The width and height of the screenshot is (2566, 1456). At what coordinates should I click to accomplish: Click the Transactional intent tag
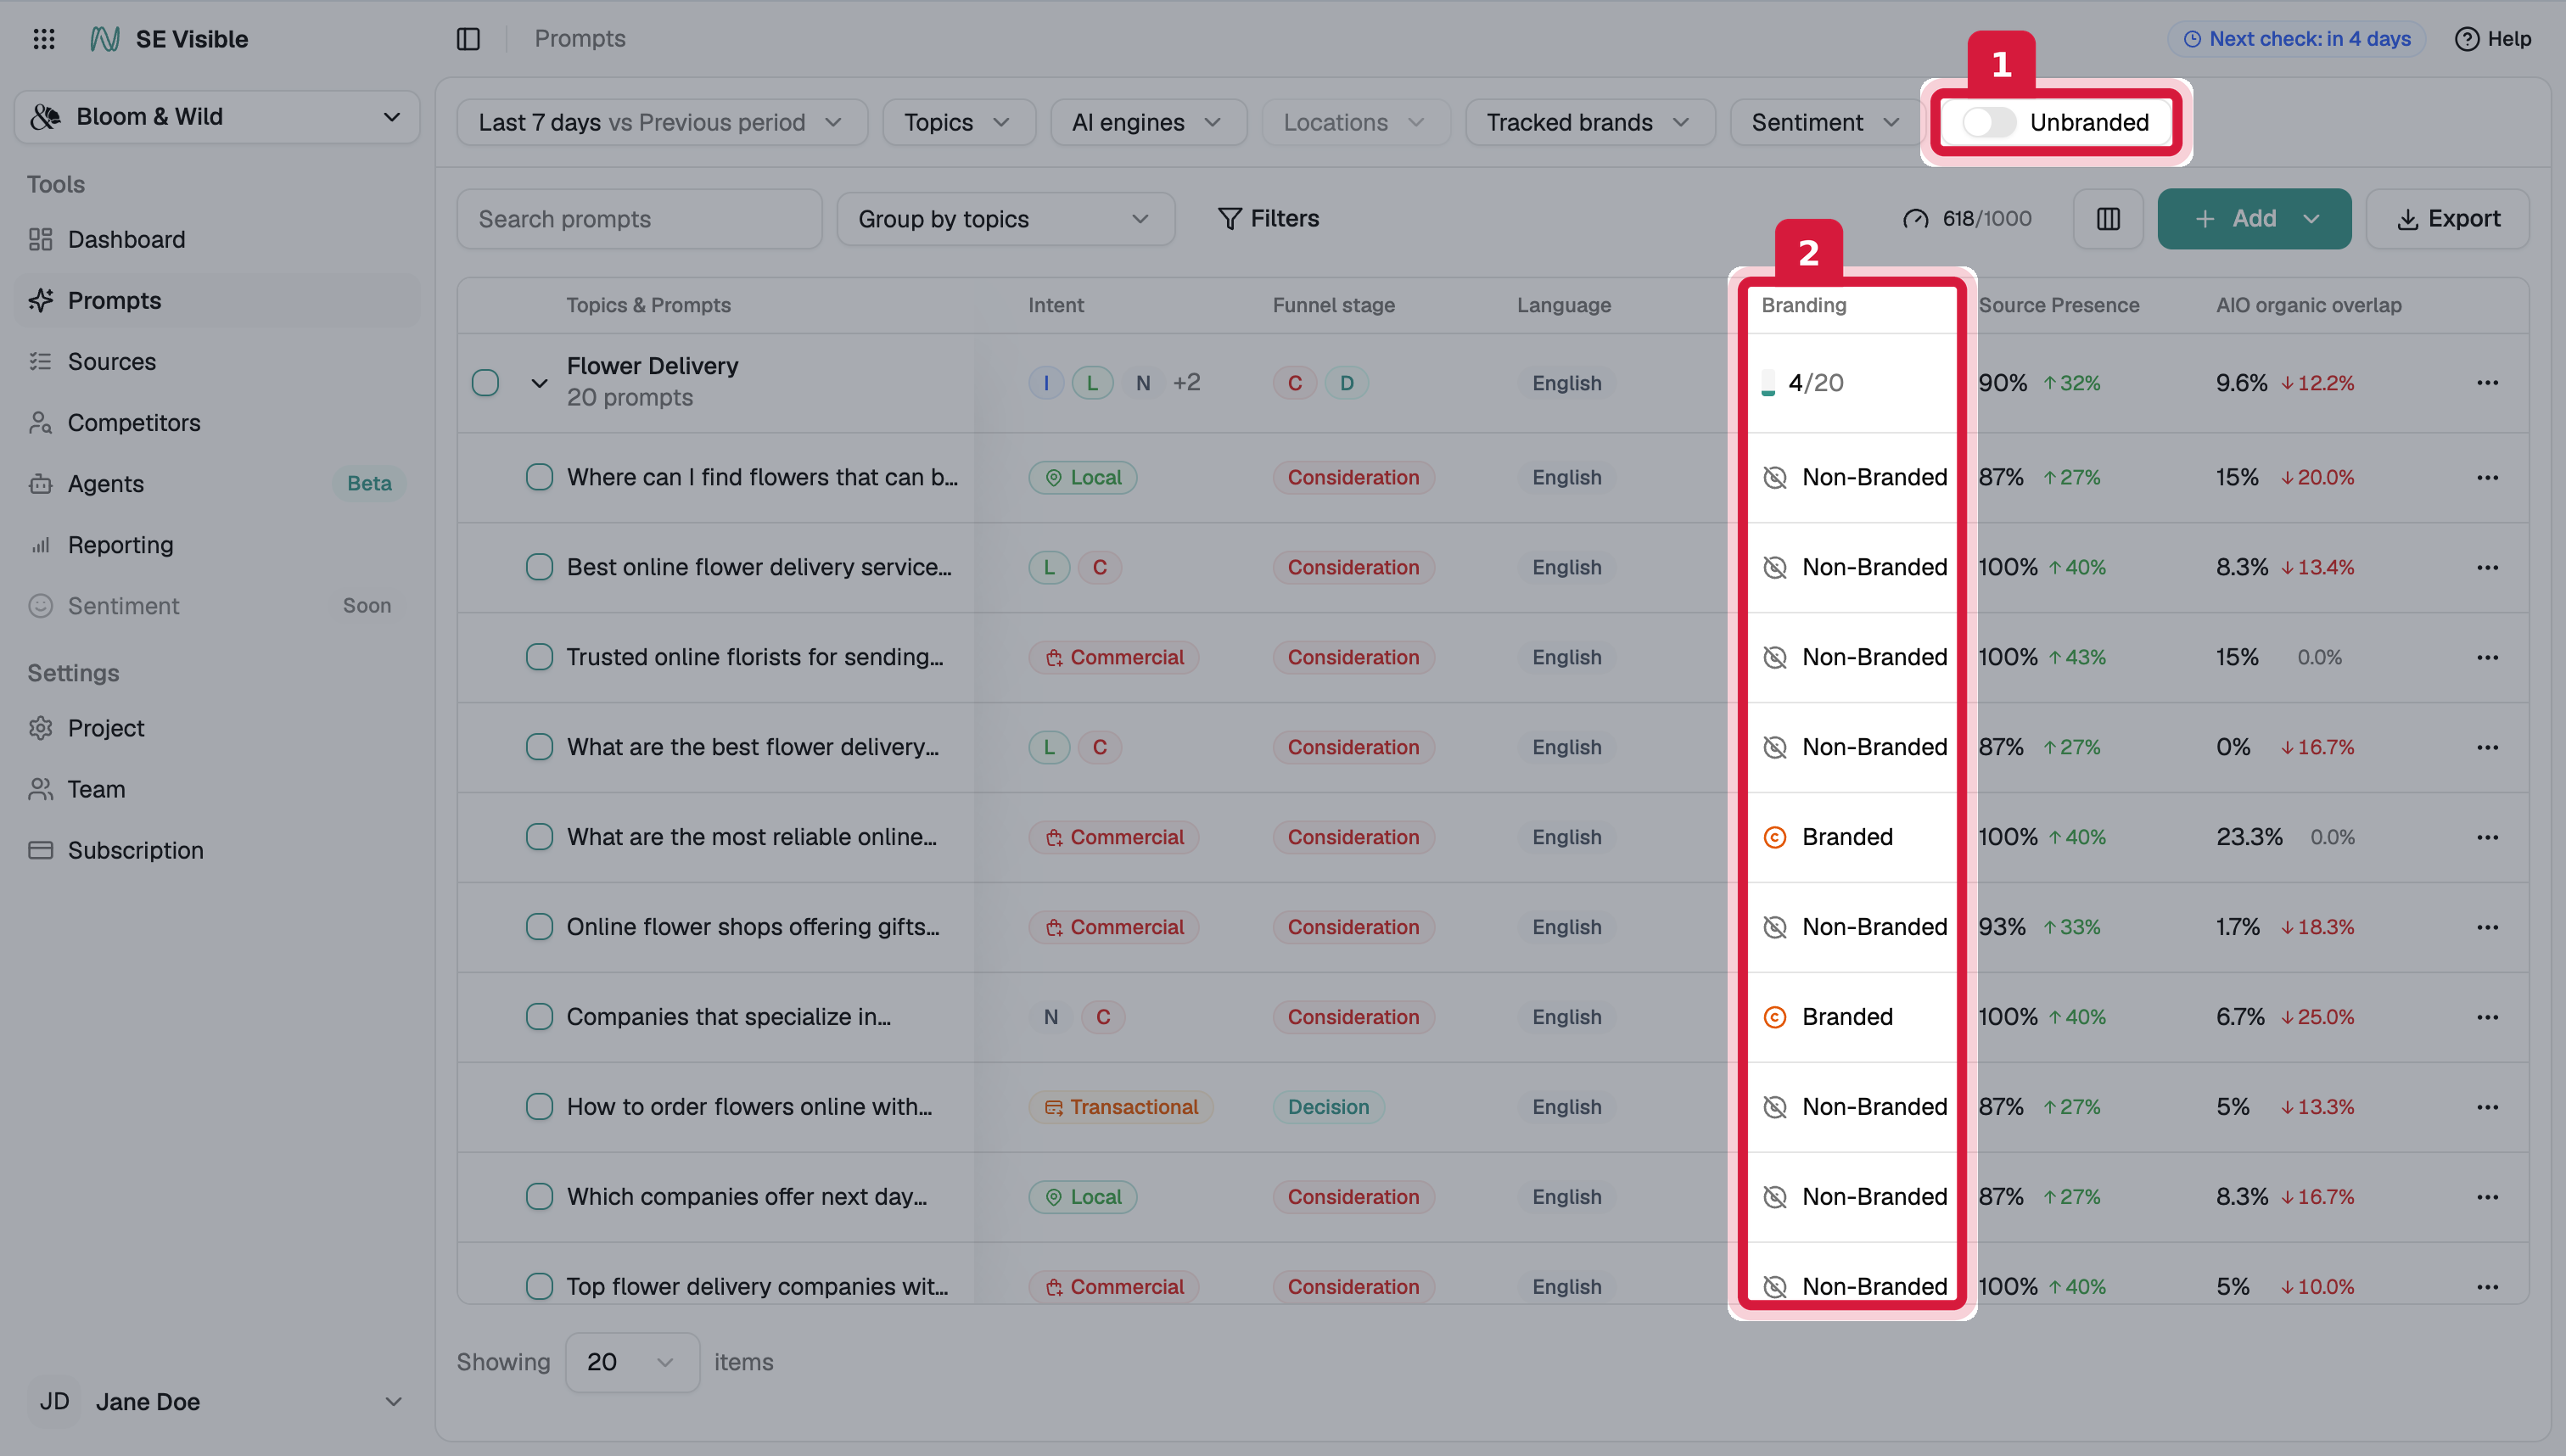pos(1121,1106)
